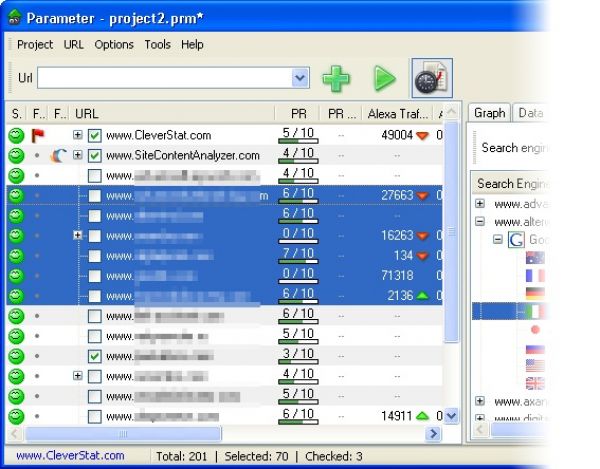Image resolution: width=600 pixels, height=469 pixels.
Task: Select the highlighted Italian flag entry
Action: pyautogui.click(x=535, y=311)
